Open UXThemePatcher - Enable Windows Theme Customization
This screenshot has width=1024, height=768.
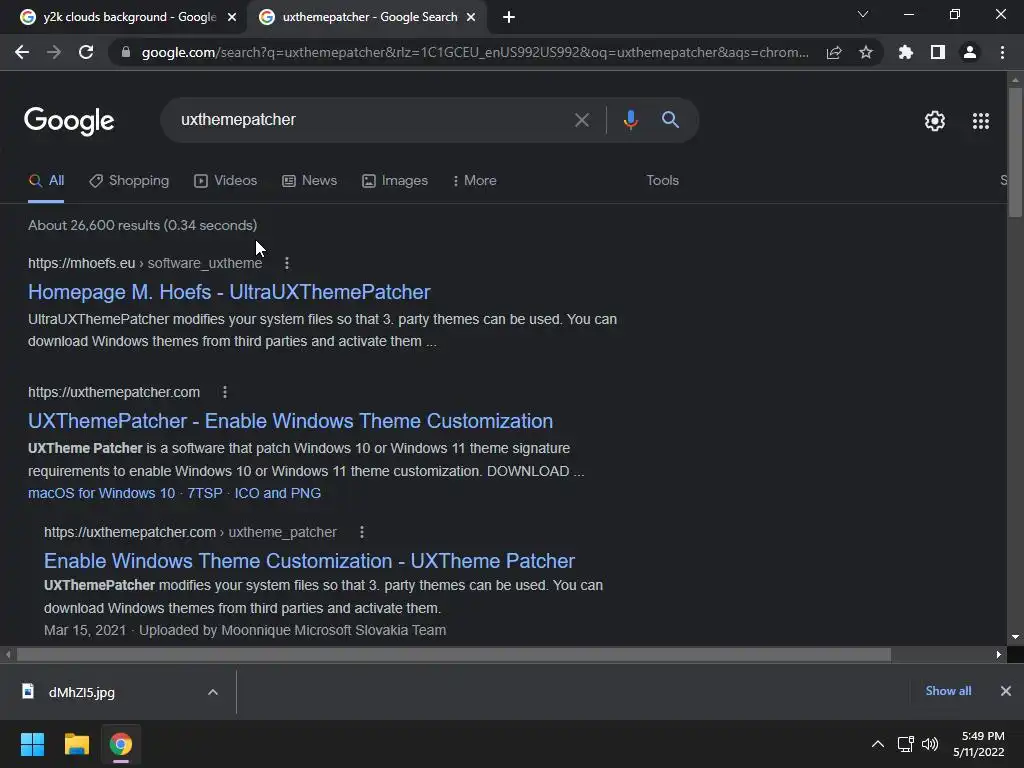(291, 421)
